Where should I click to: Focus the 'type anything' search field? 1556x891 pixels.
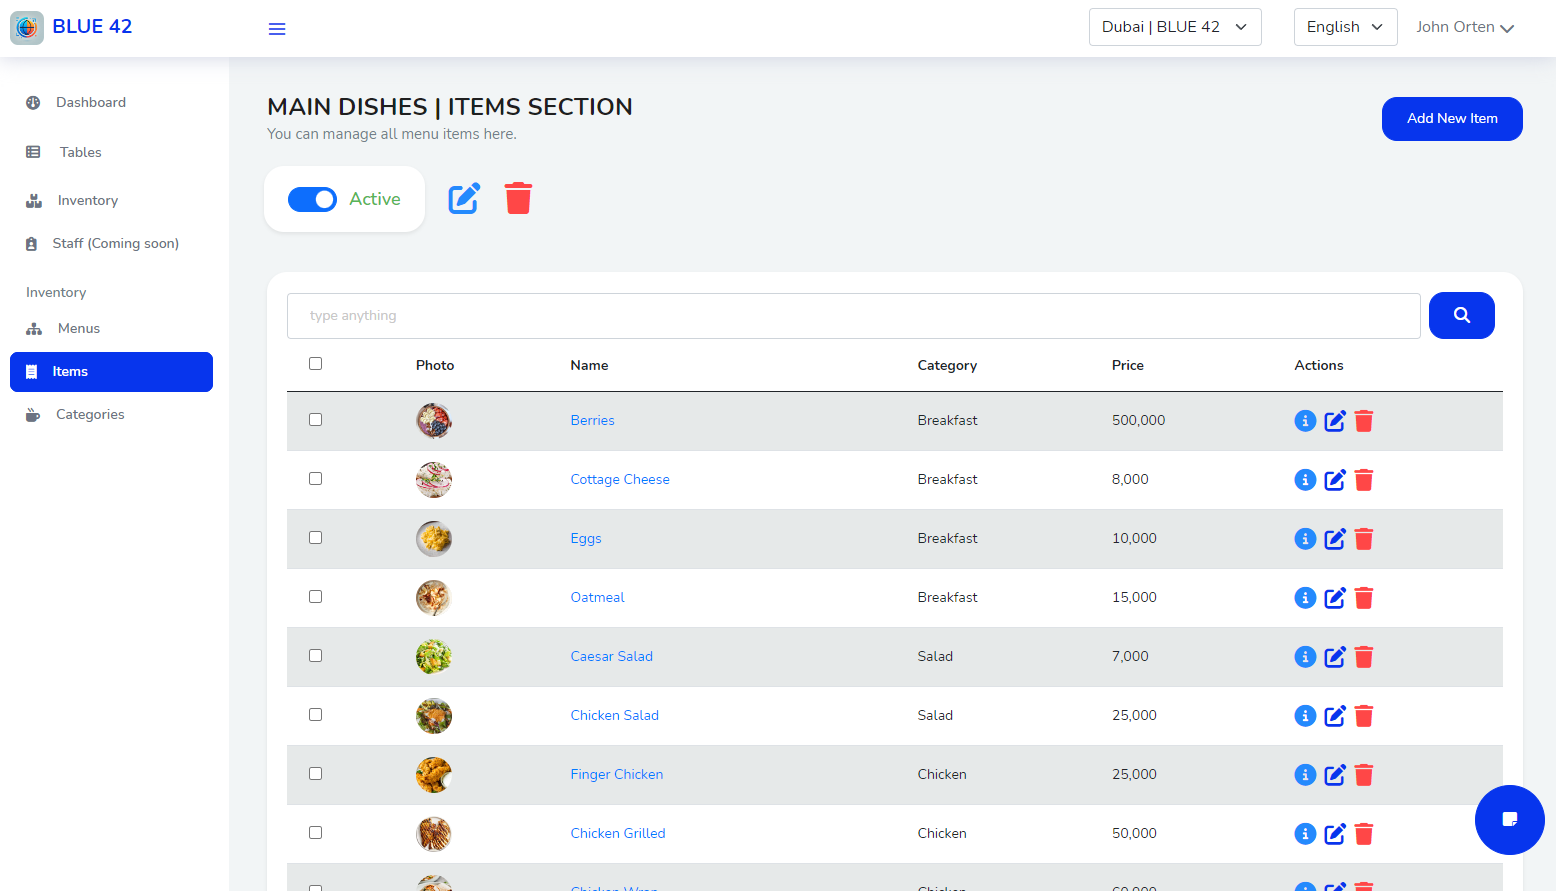click(x=852, y=316)
